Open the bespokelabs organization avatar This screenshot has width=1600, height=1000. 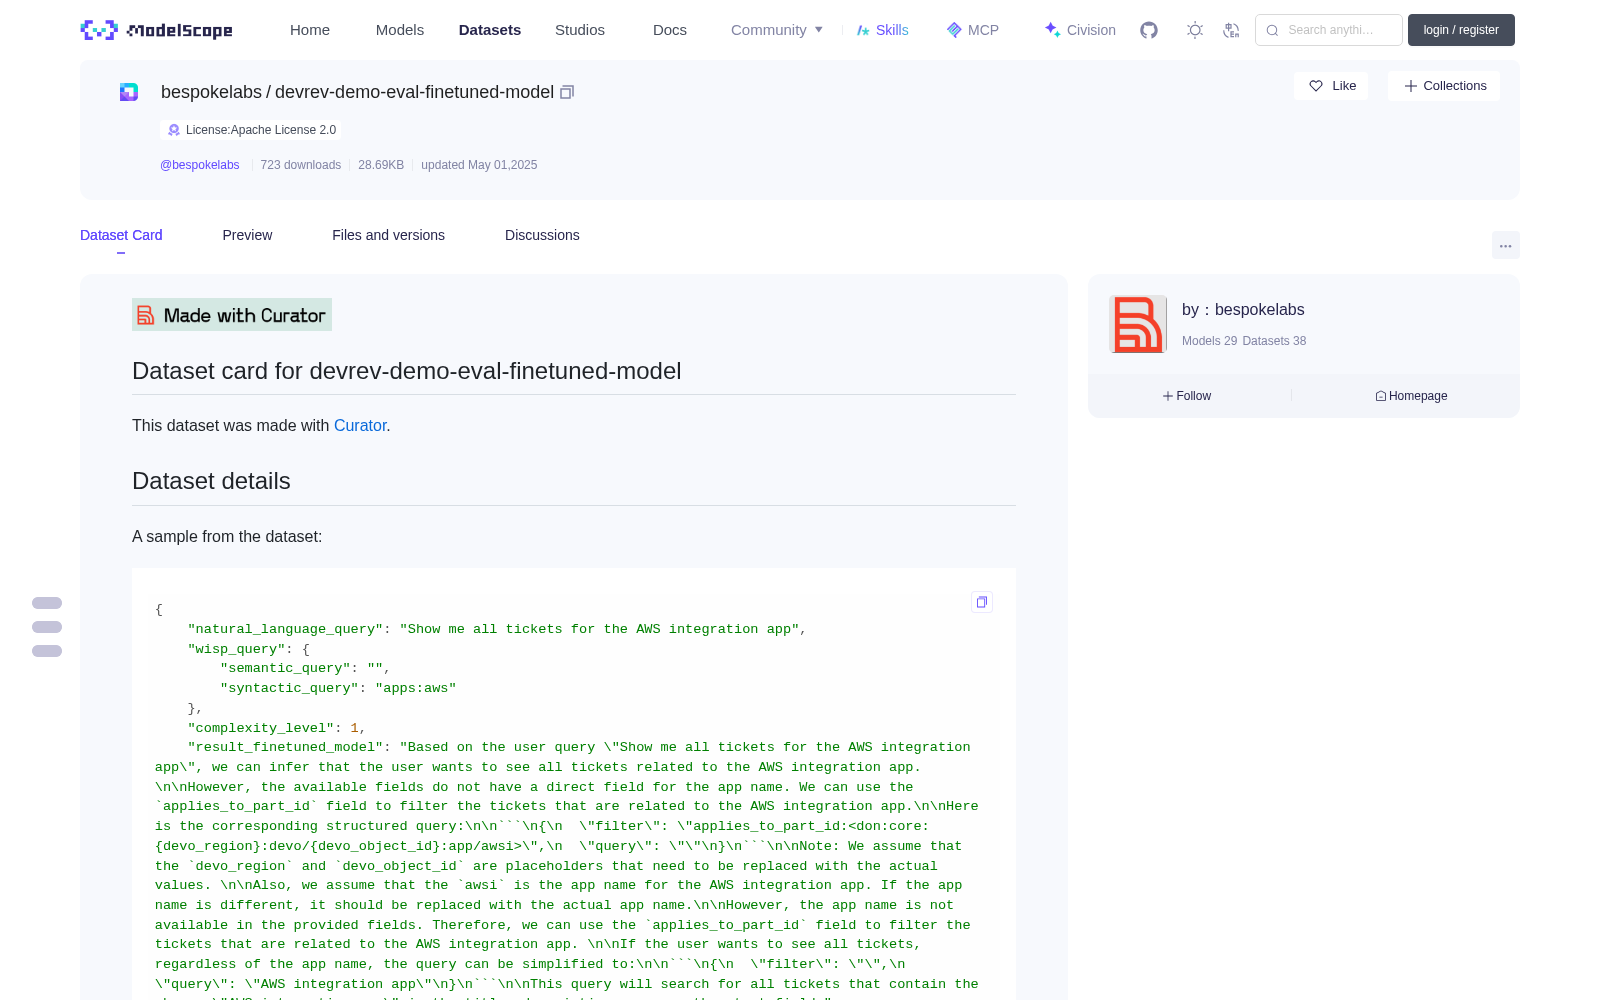[x=1138, y=324]
